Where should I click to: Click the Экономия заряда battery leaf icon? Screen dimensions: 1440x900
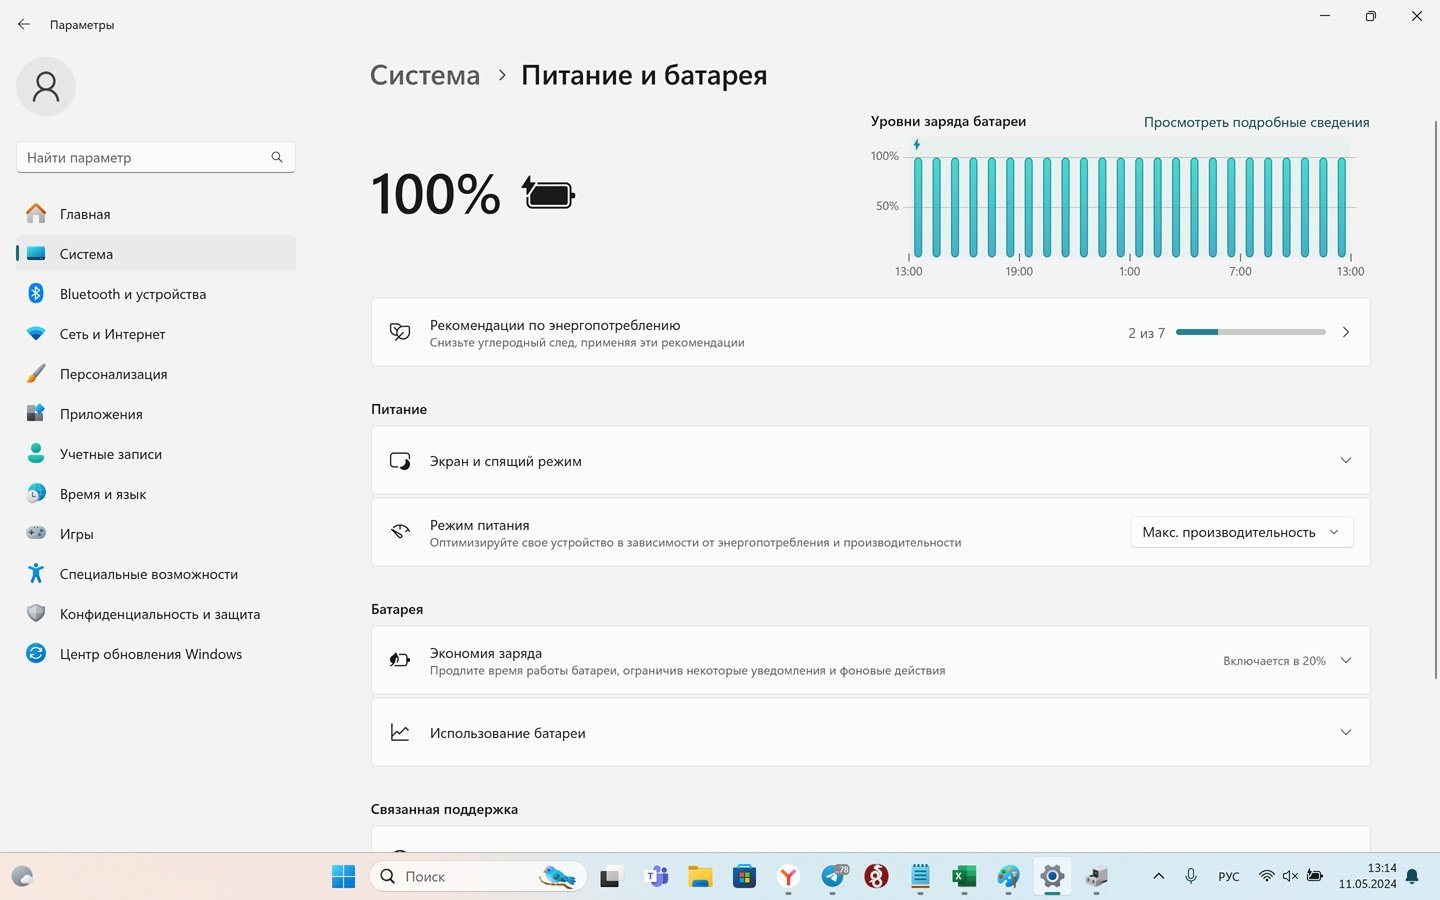(x=400, y=660)
